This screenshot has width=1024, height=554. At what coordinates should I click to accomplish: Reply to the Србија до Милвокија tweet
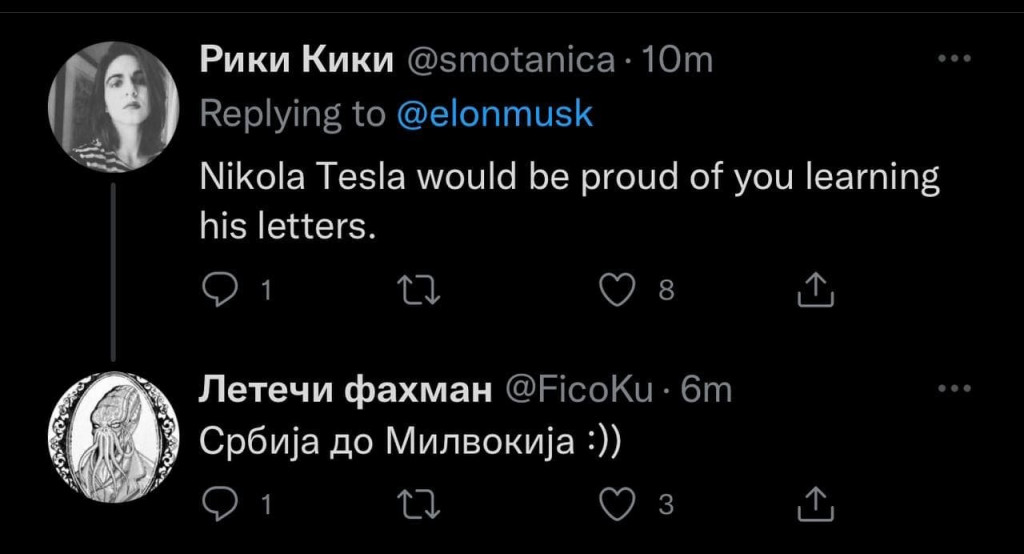(216, 505)
